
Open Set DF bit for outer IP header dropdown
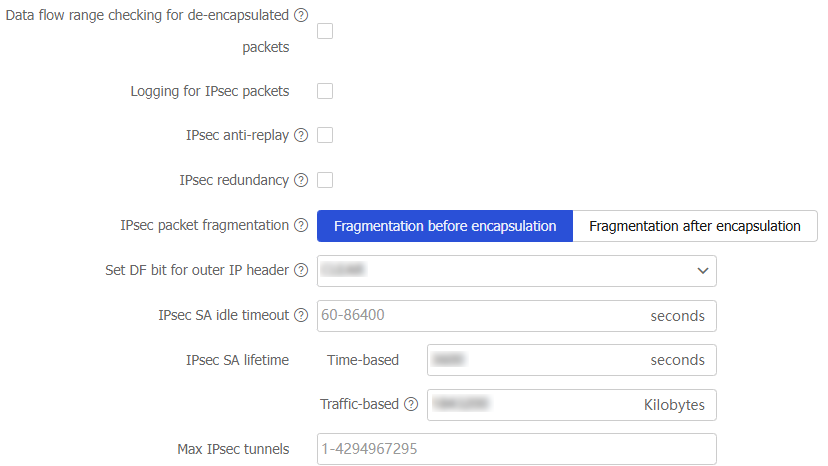click(500, 270)
